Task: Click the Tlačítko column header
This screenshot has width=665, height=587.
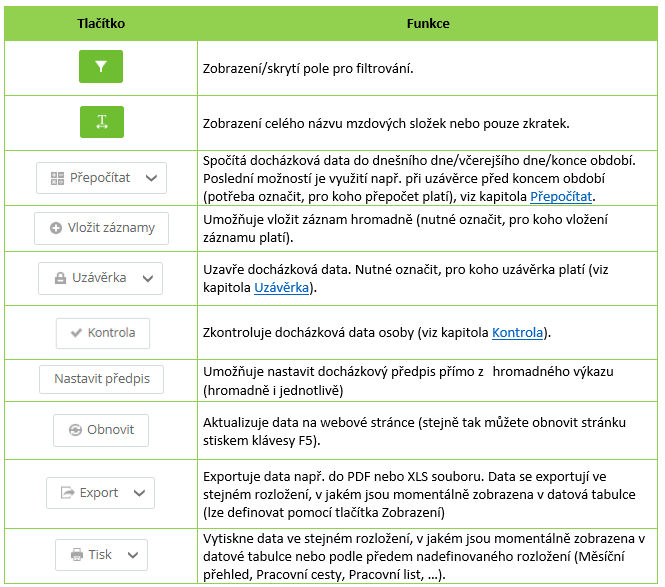Action: [100, 22]
